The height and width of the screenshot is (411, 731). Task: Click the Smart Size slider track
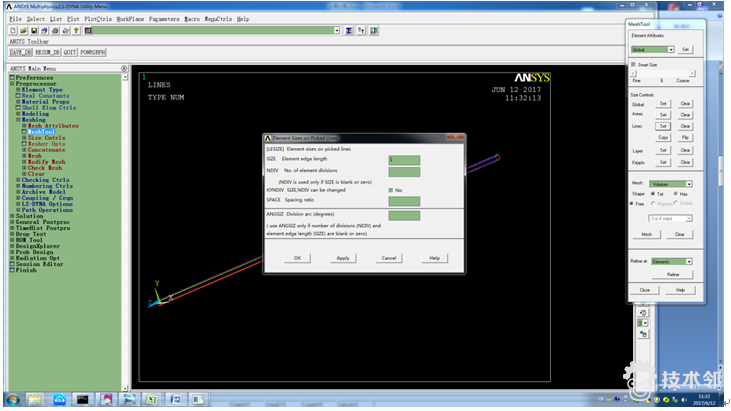662,74
